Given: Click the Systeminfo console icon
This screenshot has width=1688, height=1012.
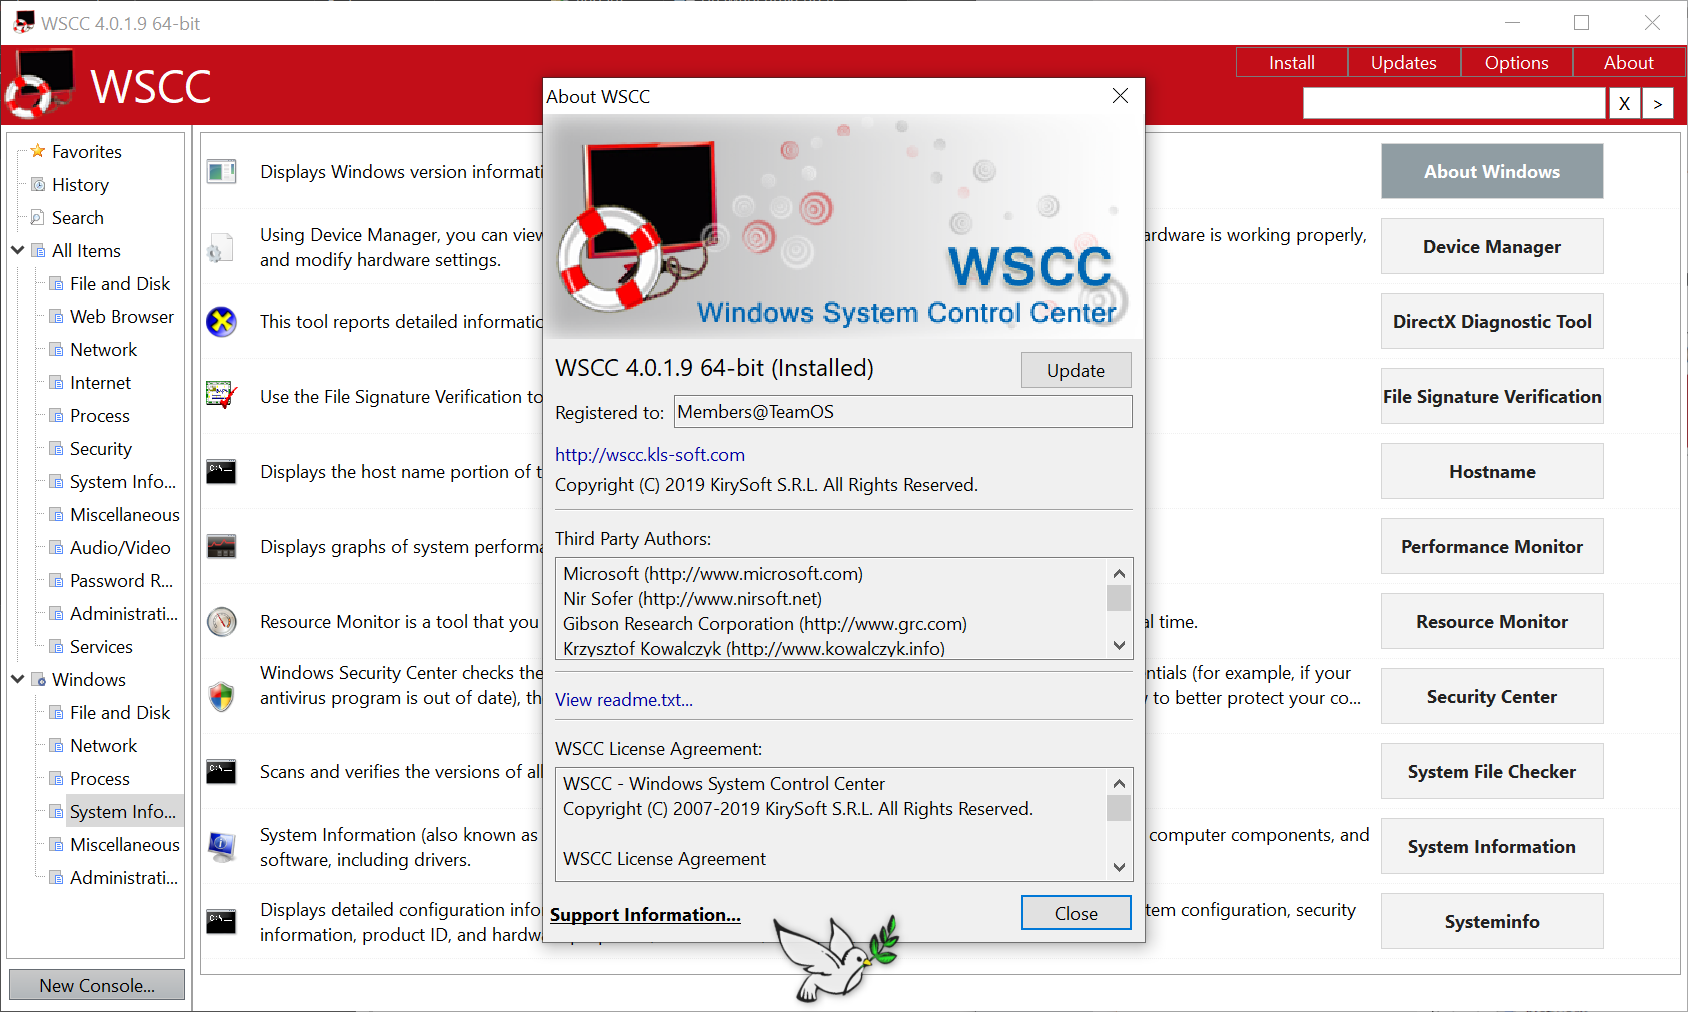Looking at the screenshot, I should coord(221,921).
